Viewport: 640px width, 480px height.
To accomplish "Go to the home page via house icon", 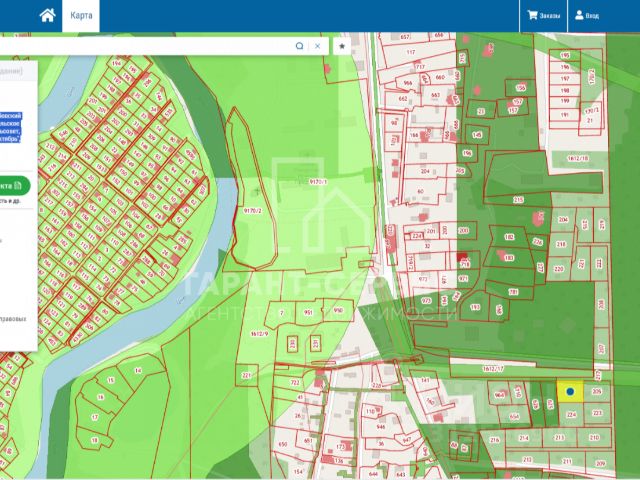I will click(47, 16).
